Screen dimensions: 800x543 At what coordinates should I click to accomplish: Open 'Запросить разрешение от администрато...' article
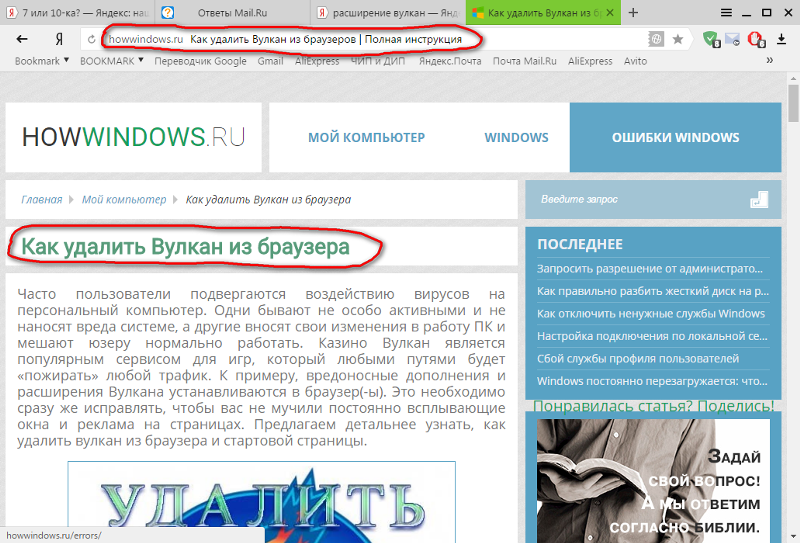click(x=649, y=268)
